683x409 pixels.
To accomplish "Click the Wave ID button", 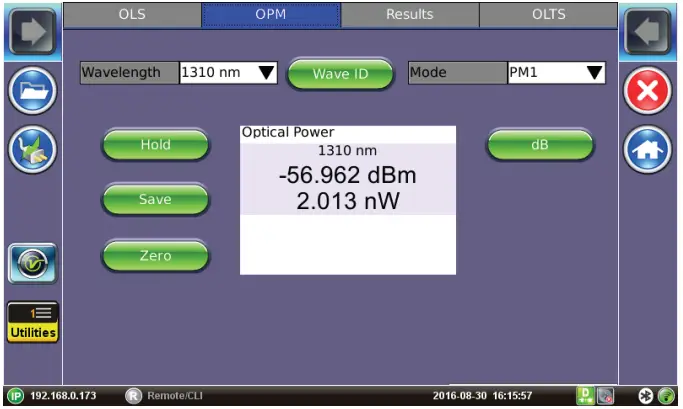I will [x=340, y=74].
